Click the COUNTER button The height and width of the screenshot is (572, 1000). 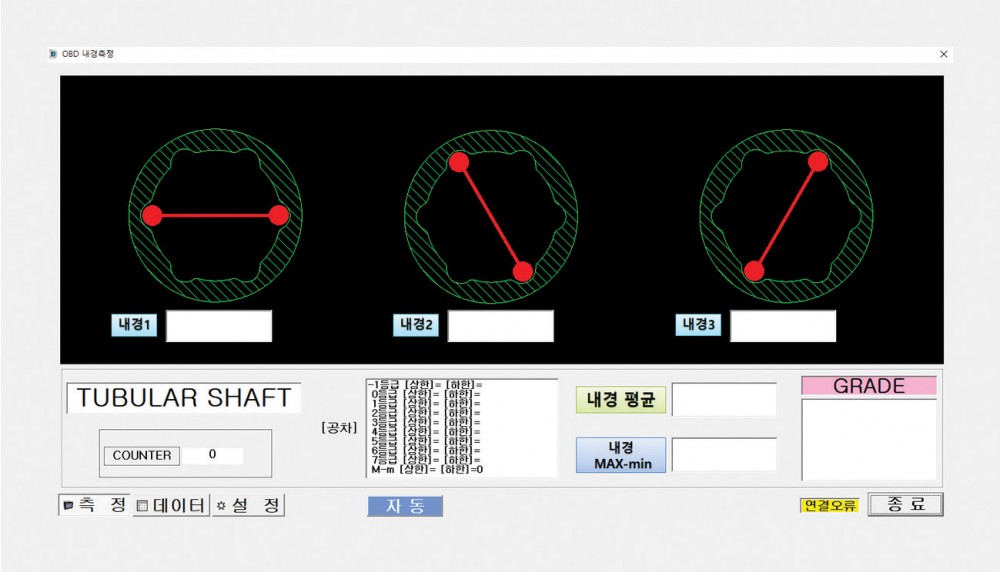pyautogui.click(x=142, y=455)
